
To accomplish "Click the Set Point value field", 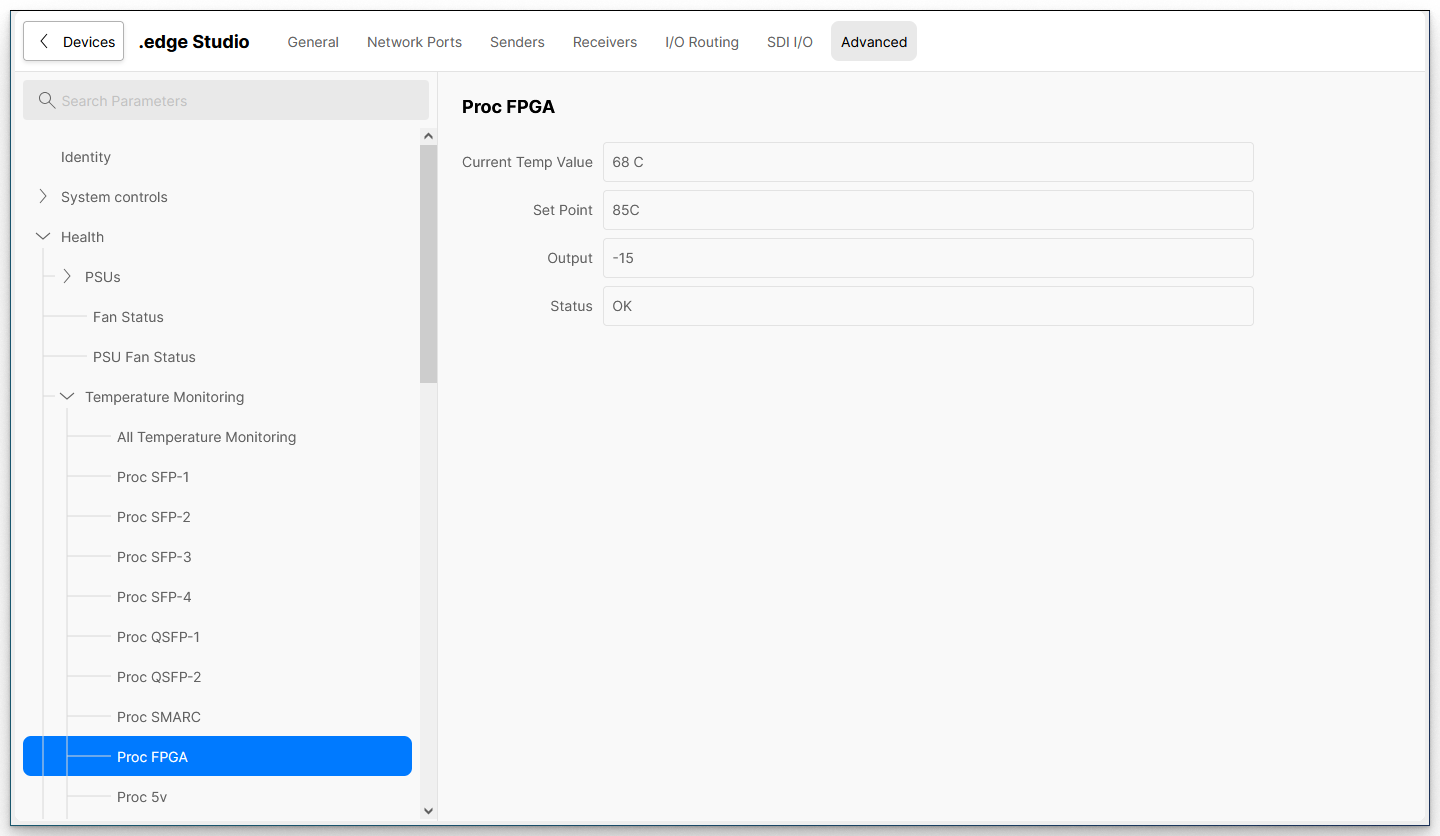I will click(927, 210).
